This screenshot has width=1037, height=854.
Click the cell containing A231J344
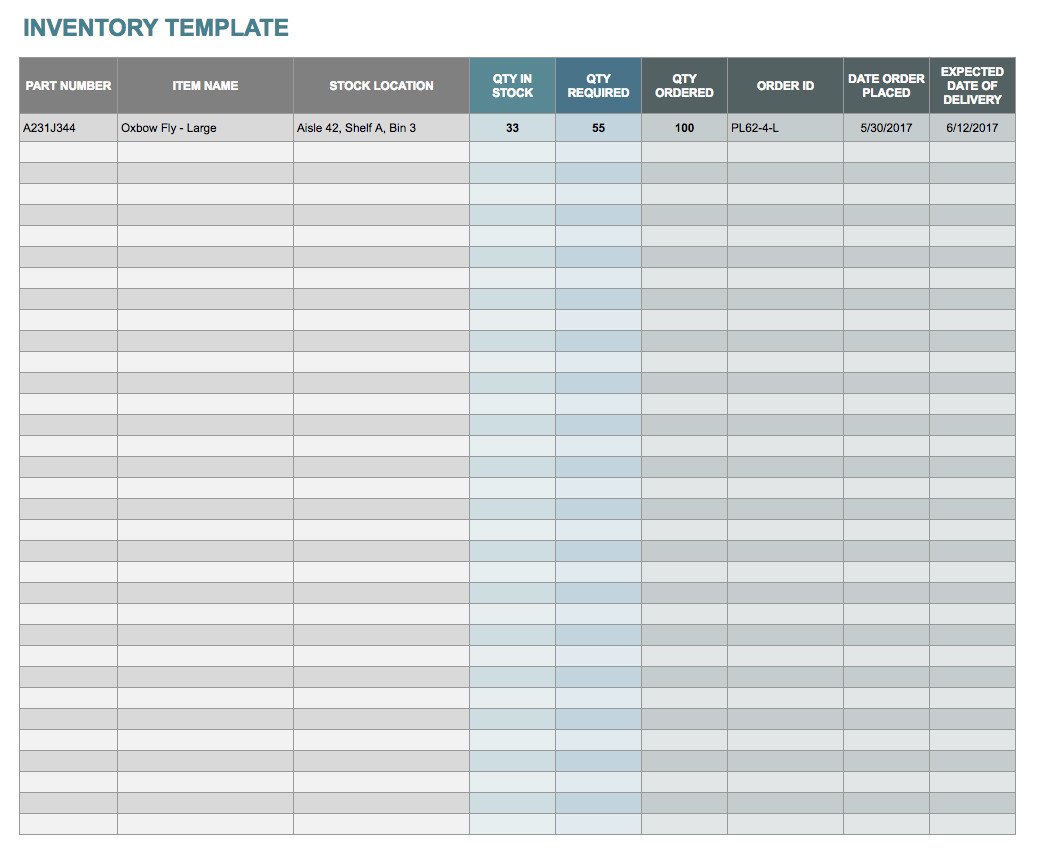click(68, 128)
